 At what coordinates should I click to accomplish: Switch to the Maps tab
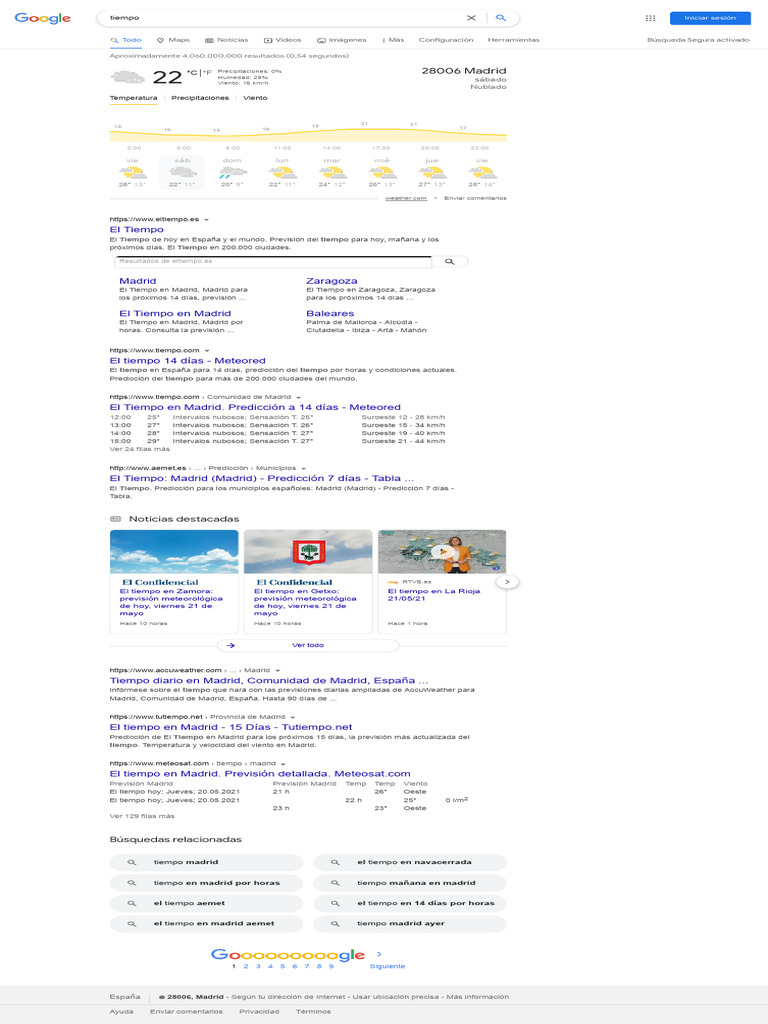pos(173,40)
